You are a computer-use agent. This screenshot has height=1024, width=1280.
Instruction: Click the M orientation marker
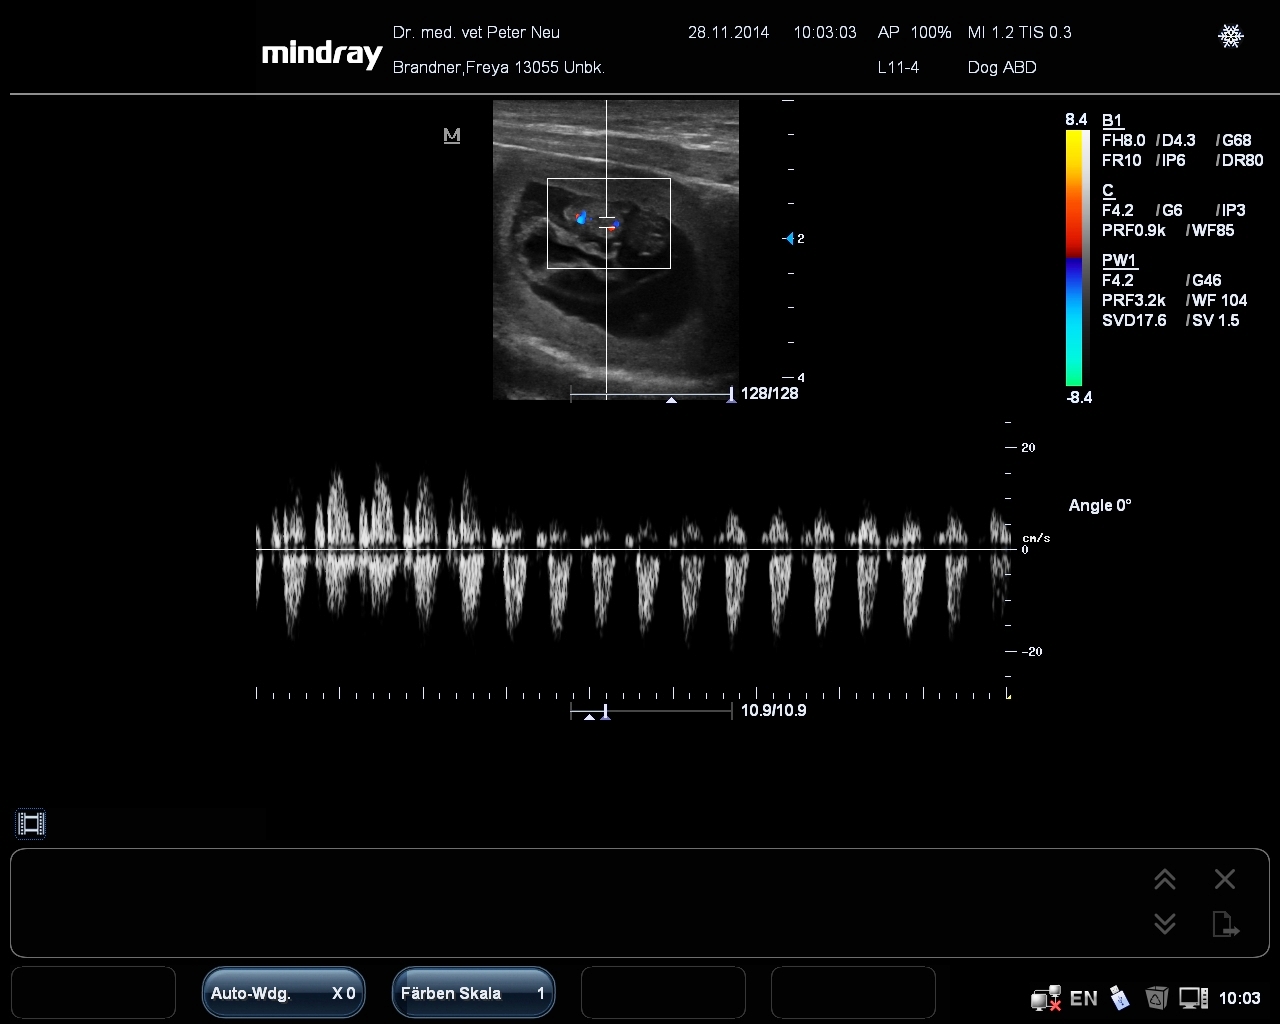click(x=452, y=135)
